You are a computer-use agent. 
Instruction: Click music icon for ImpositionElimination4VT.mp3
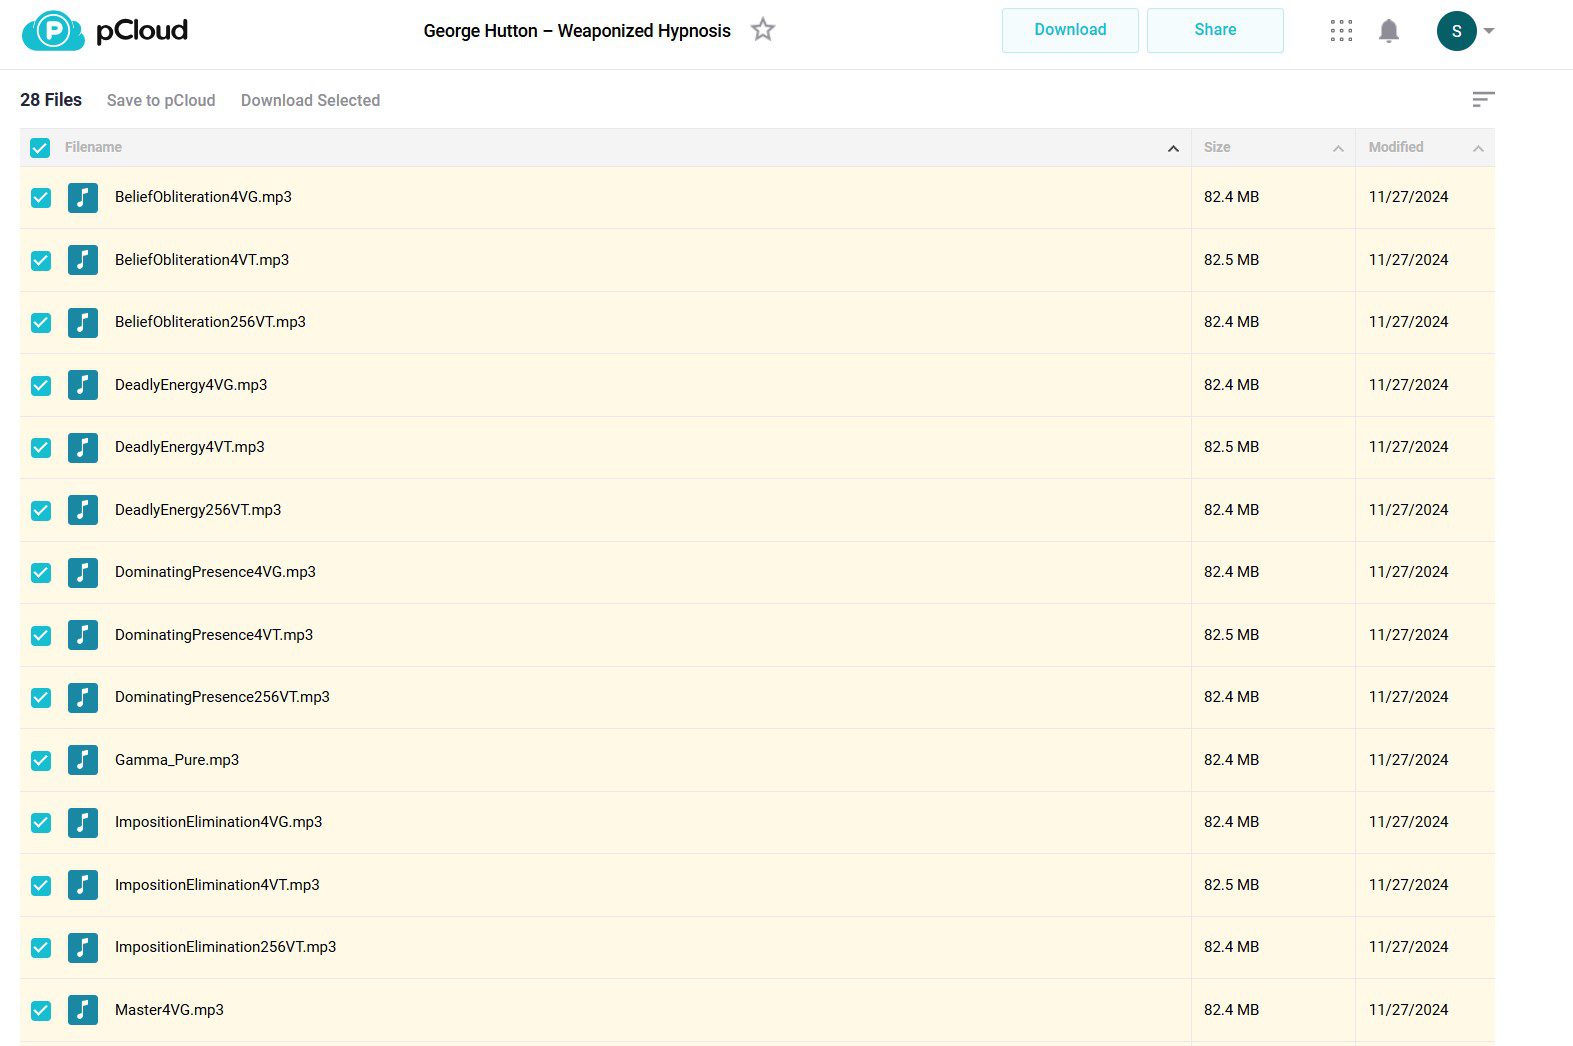tap(83, 885)
